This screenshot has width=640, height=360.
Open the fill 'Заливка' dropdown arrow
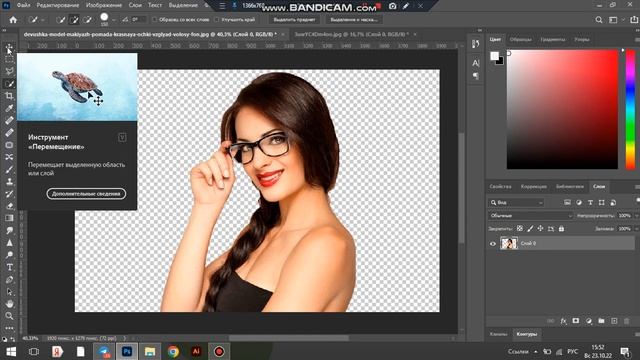pos(636,229)
